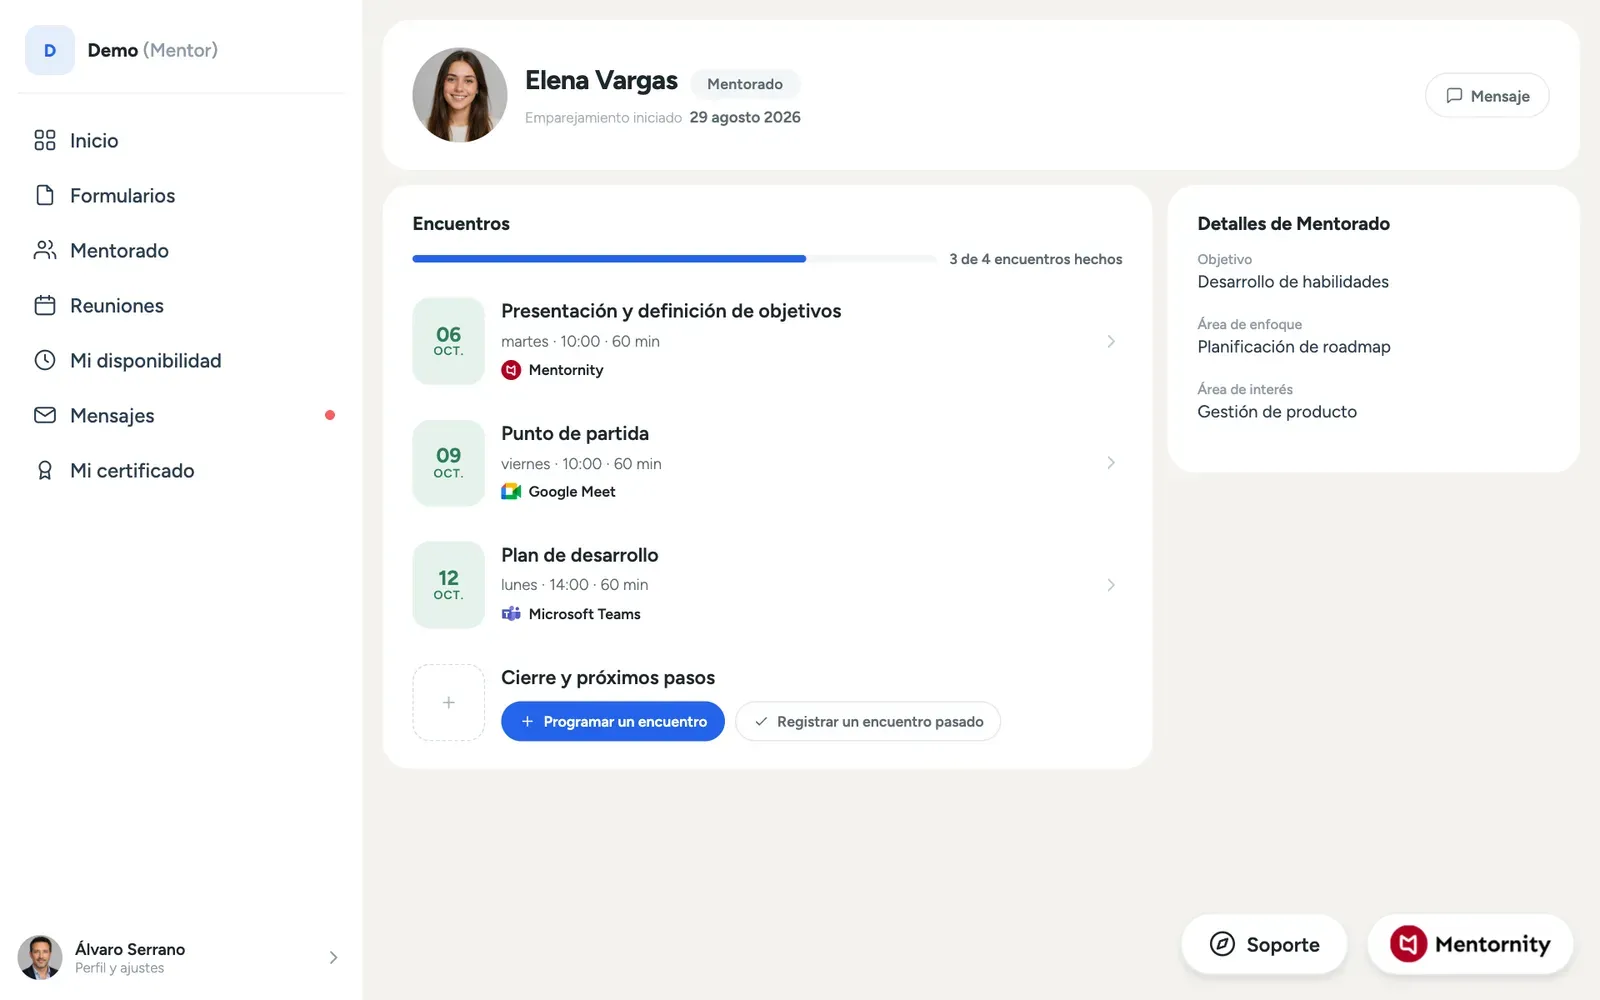Go to Inicio in sidebar
Image resolution: width=1600 pixels, height=1000 pixels.
(x=181, y=140)
